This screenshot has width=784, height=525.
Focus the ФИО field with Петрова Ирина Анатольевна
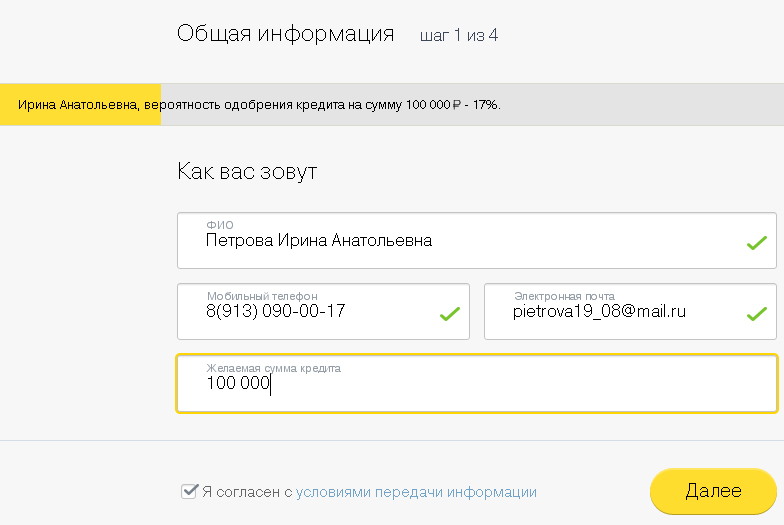pos(450,241)
